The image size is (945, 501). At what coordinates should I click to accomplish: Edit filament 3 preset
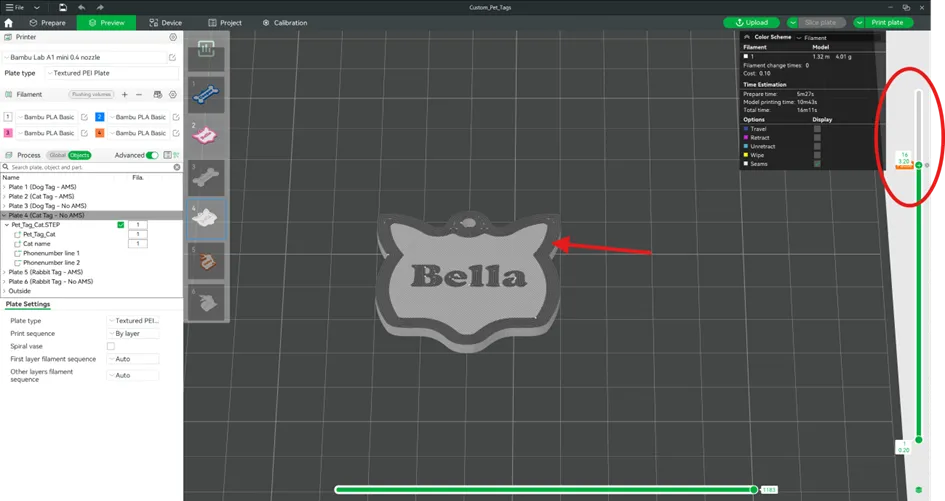point(84,133)
